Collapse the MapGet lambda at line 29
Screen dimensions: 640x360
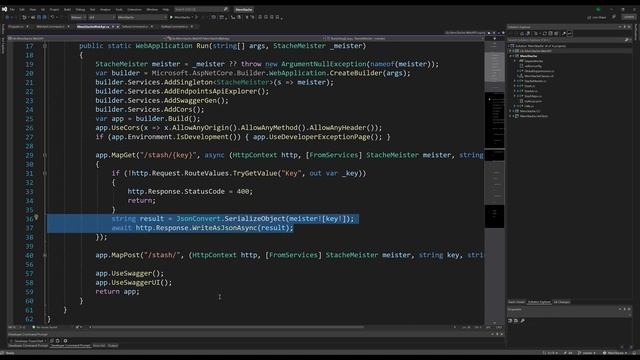45,155
